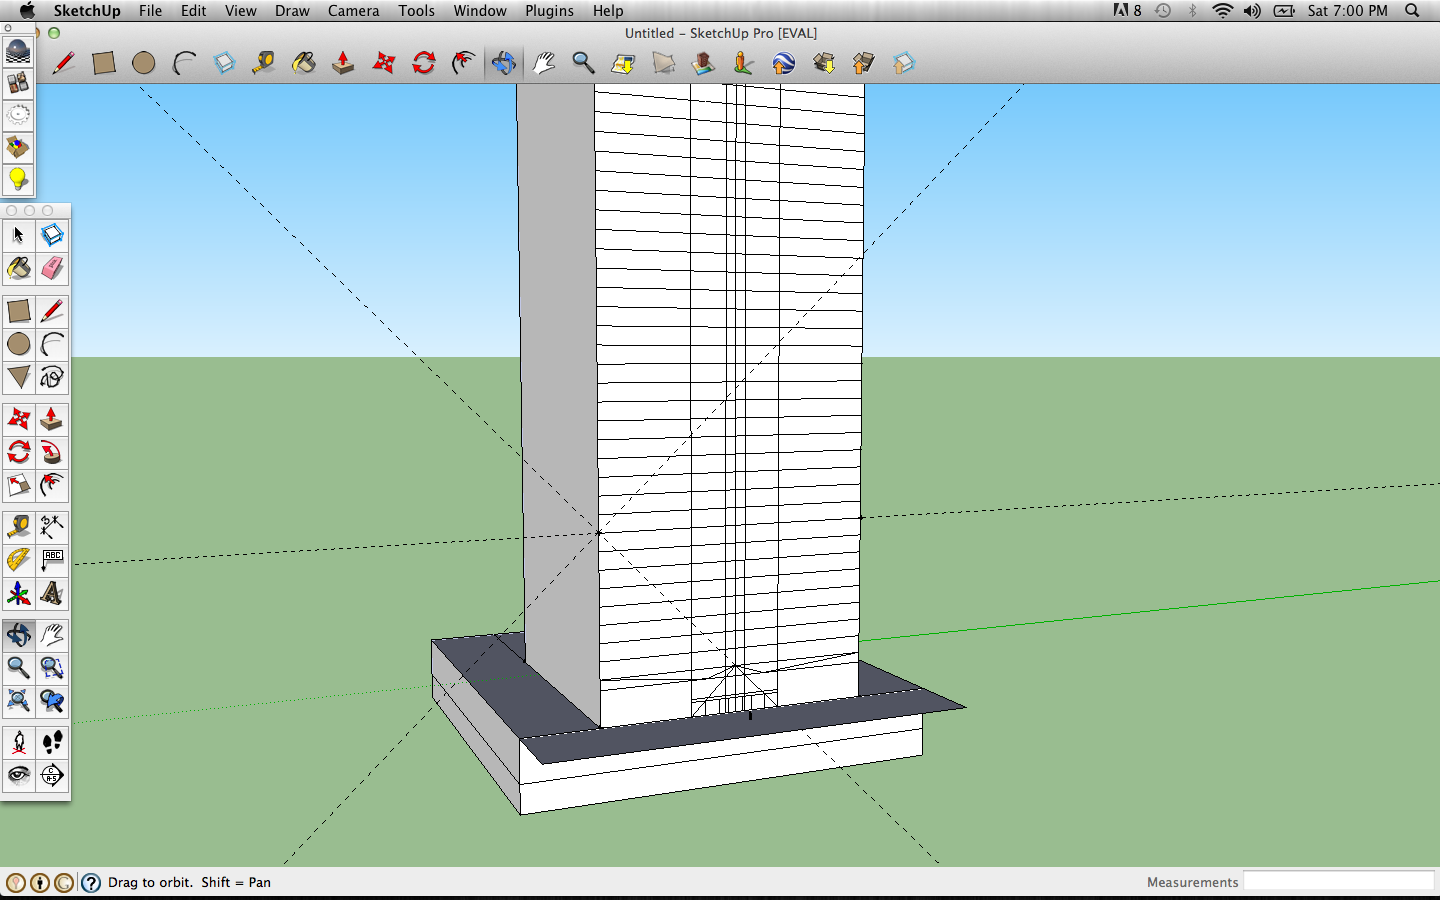Activate the Eraser tool
Viewport: 1440px width, 900px height.
[x=52, y=269]
